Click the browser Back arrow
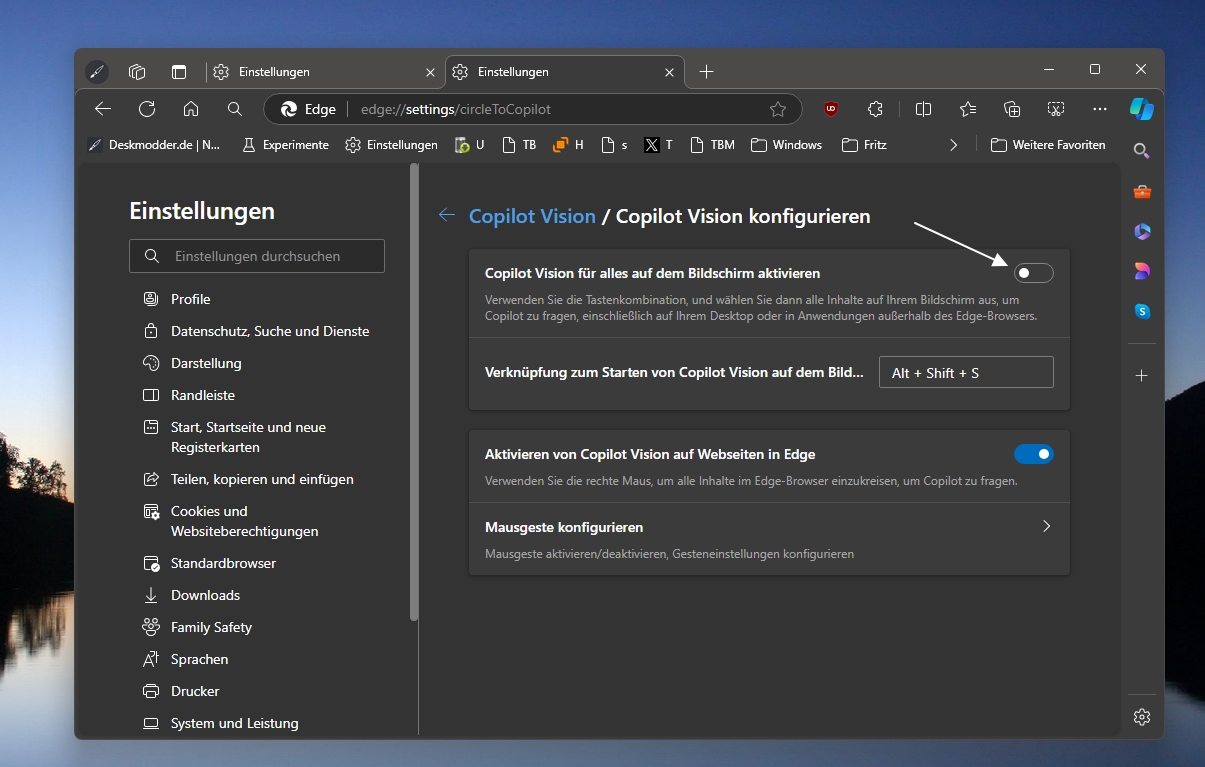 102,109
